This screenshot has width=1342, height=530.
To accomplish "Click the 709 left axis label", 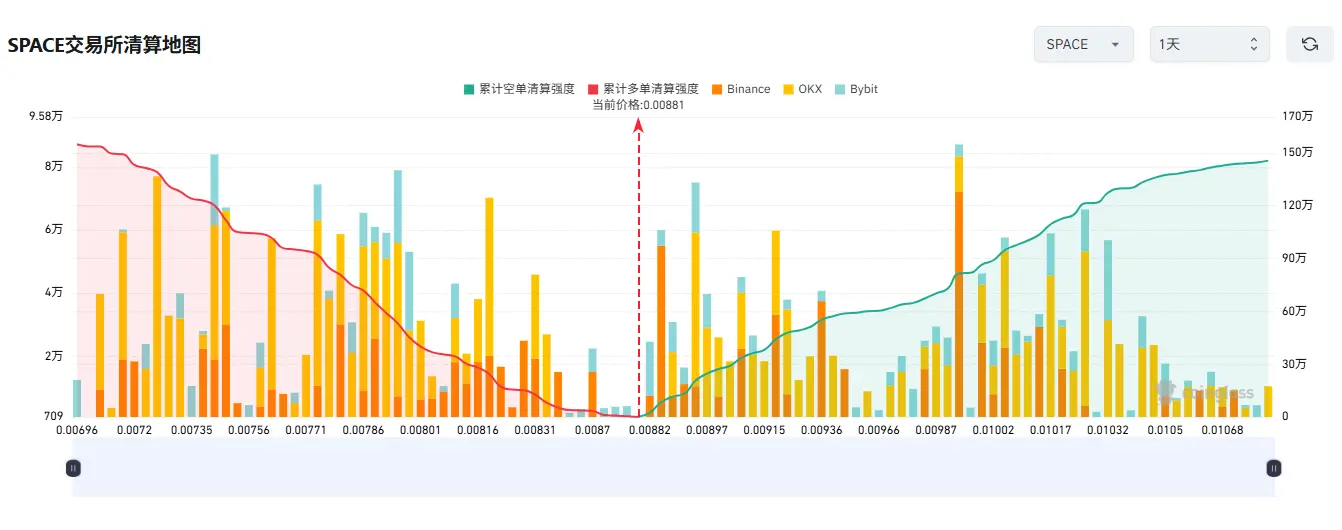I will click(x=54, y=416).
